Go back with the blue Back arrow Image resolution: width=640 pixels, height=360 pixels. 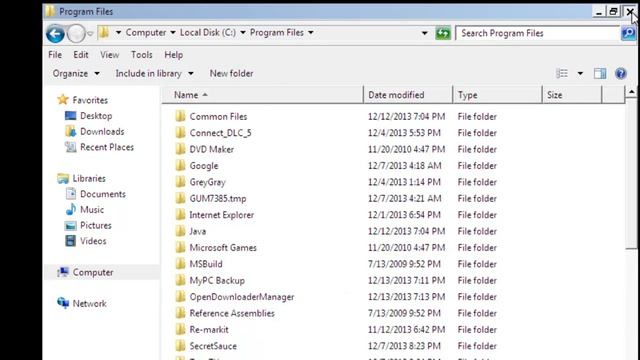click(55, 33)
